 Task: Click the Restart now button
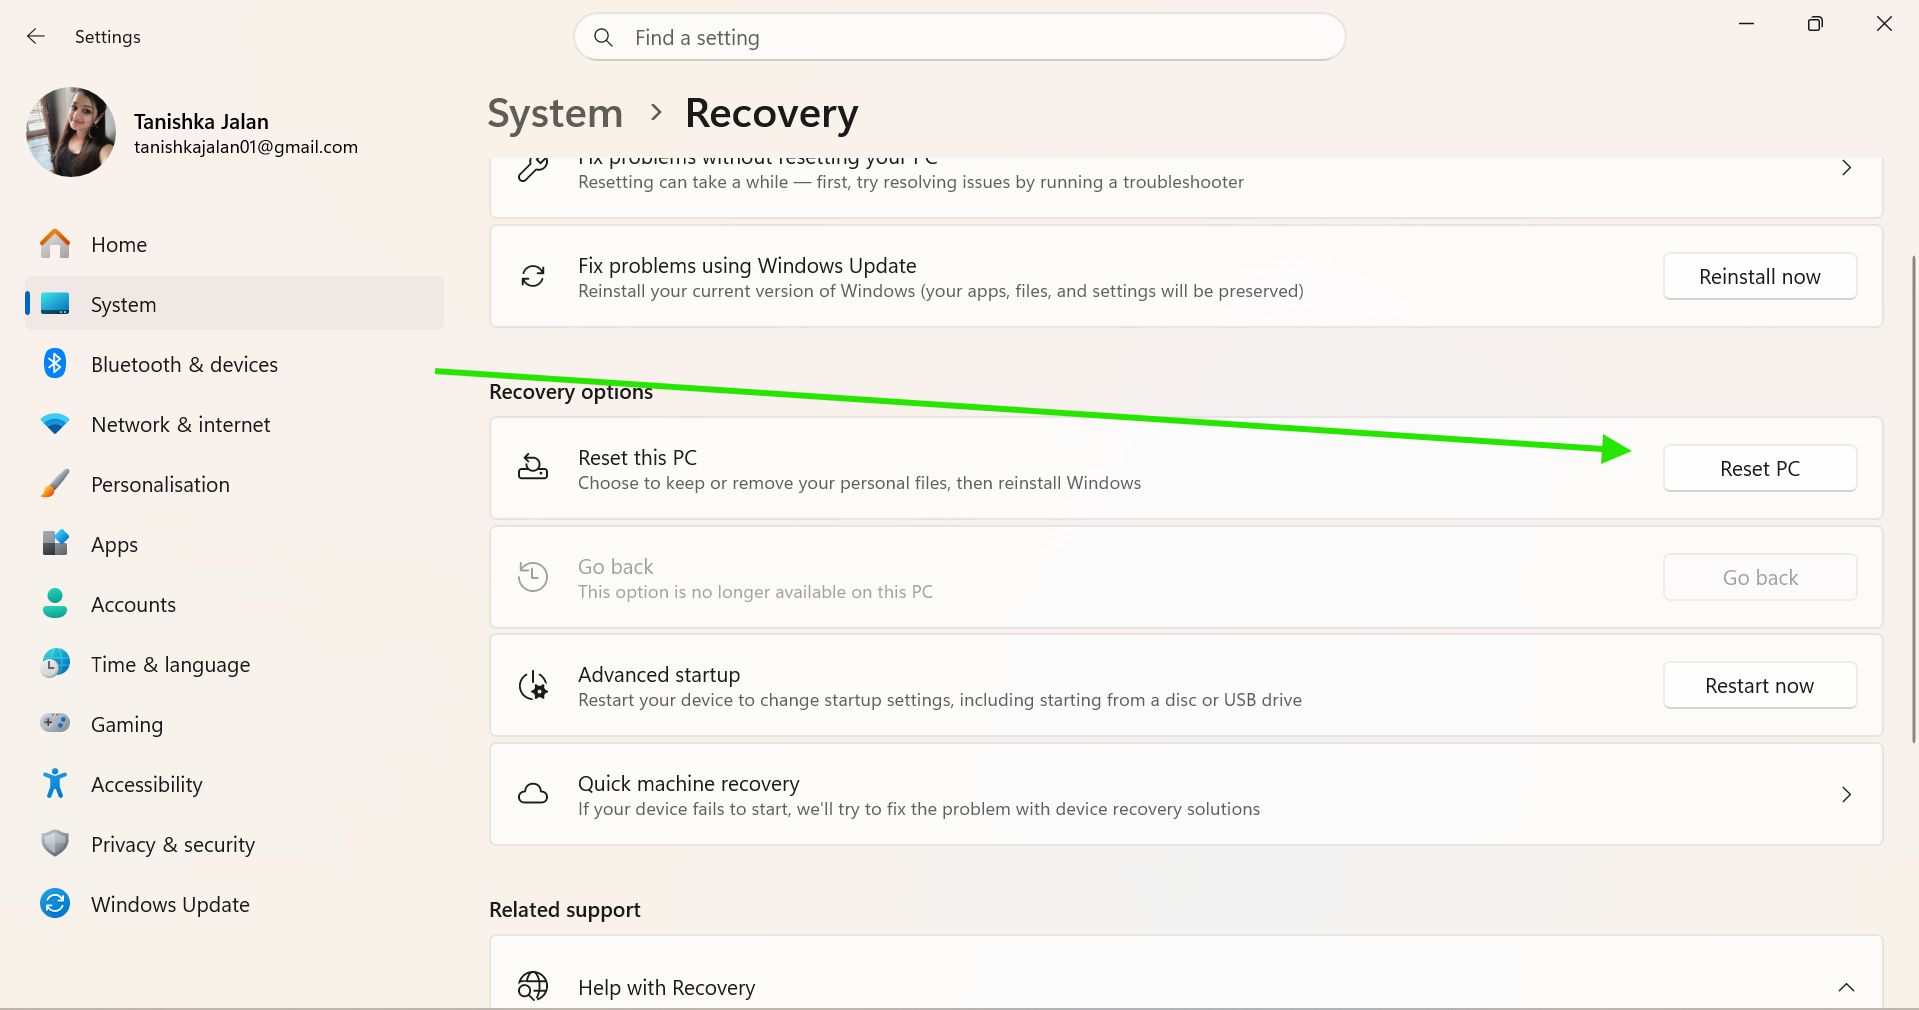1760,685
